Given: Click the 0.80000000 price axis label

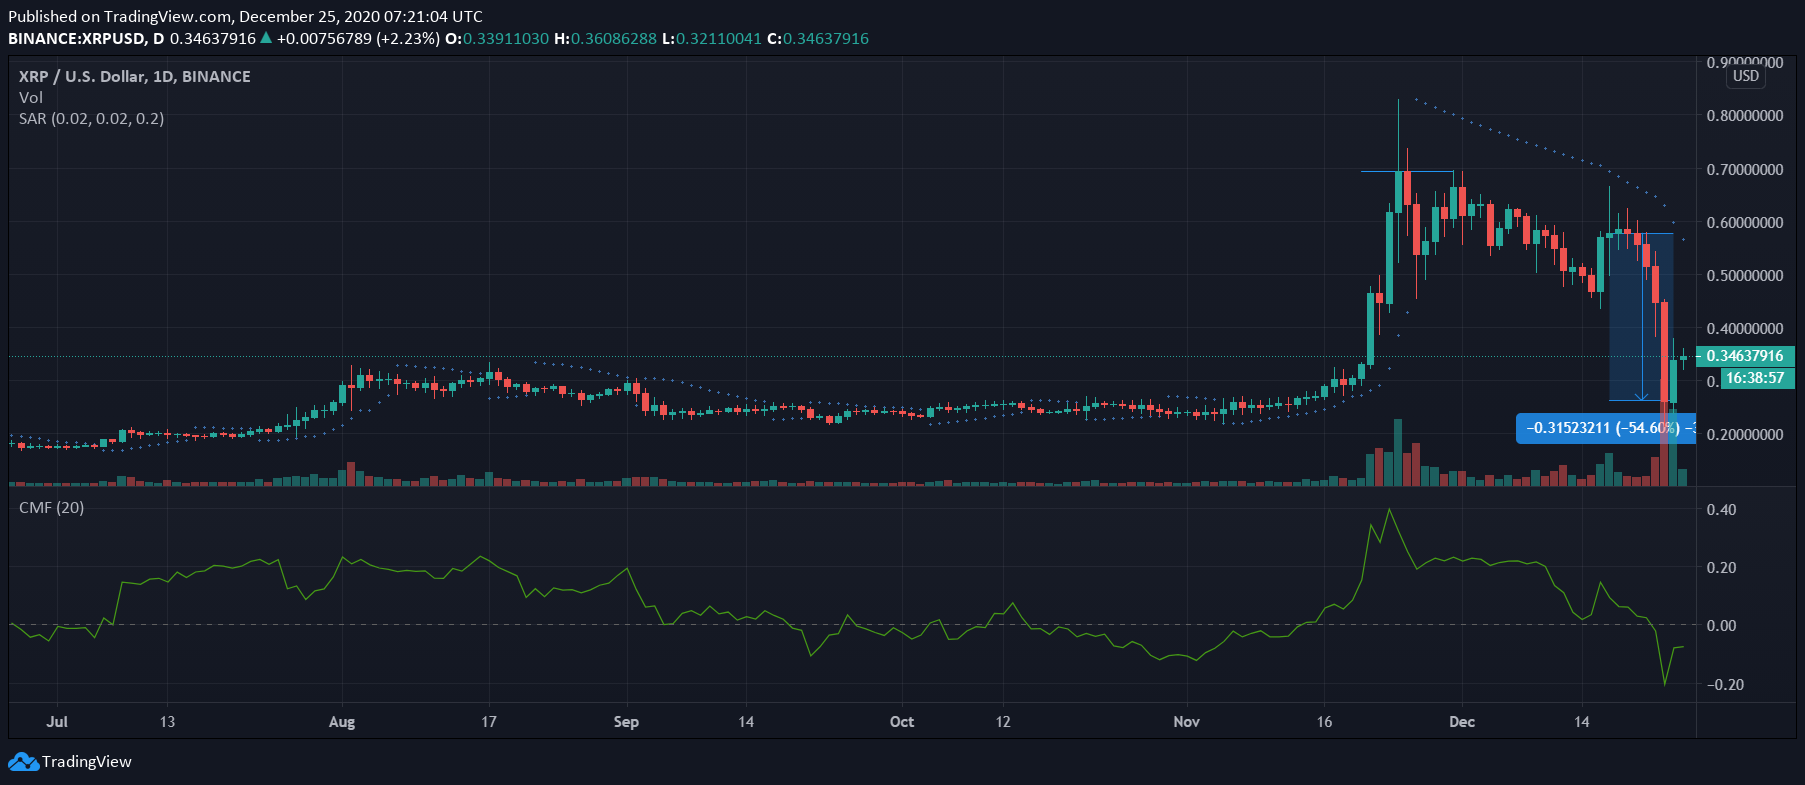Looking at the screenshot, I should click(x=1745, y=116).
